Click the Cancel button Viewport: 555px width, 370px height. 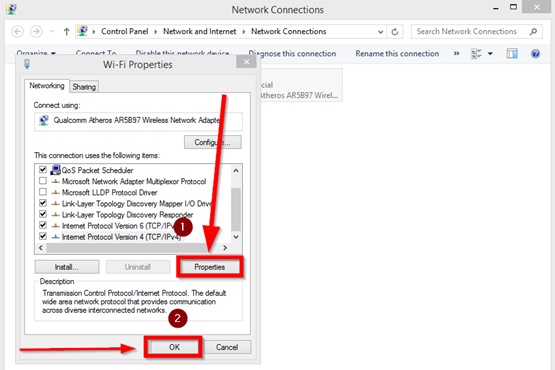pos(227,347)
